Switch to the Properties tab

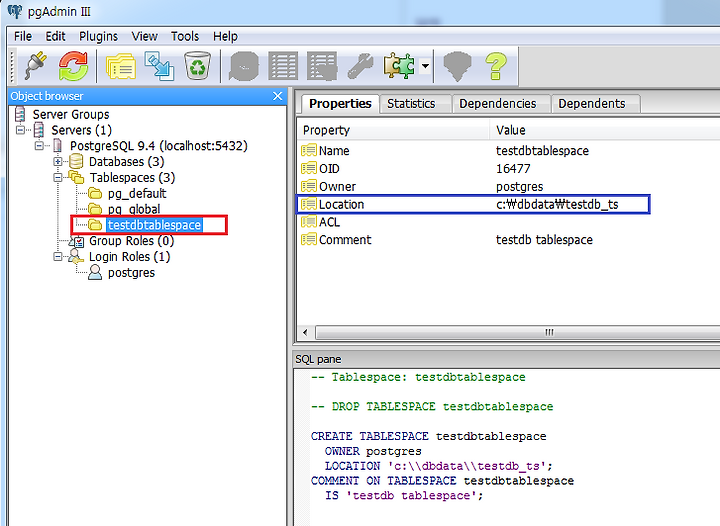(x=340, y=103)
